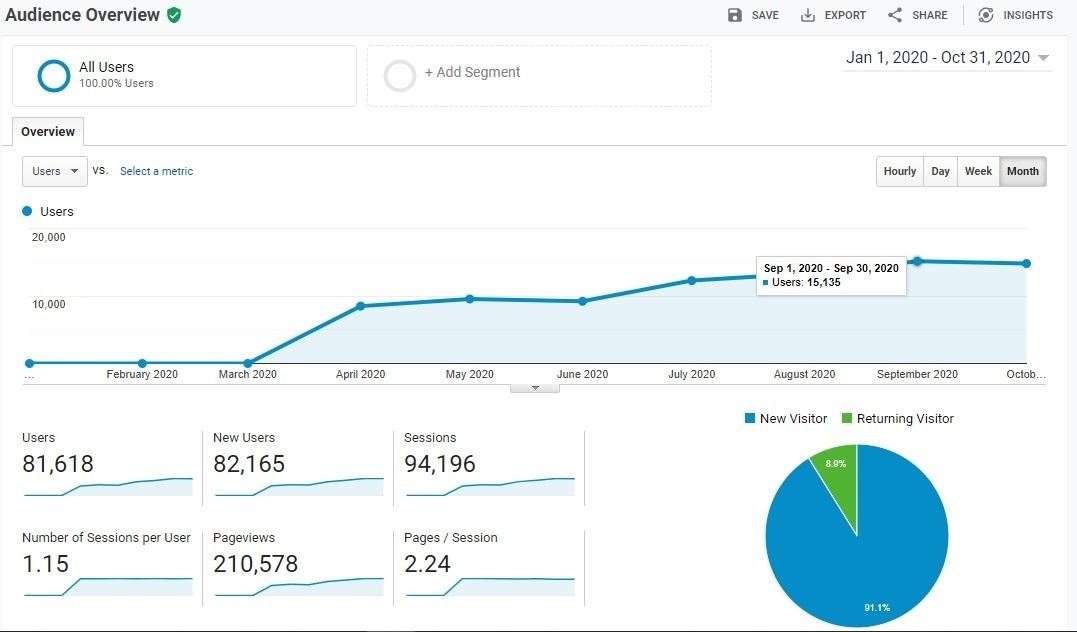Image resolution: width=1077 pixels, height=632 pixels.
Task: Open the Share icon
Action: pyautogui.click(x=896, y=15)
